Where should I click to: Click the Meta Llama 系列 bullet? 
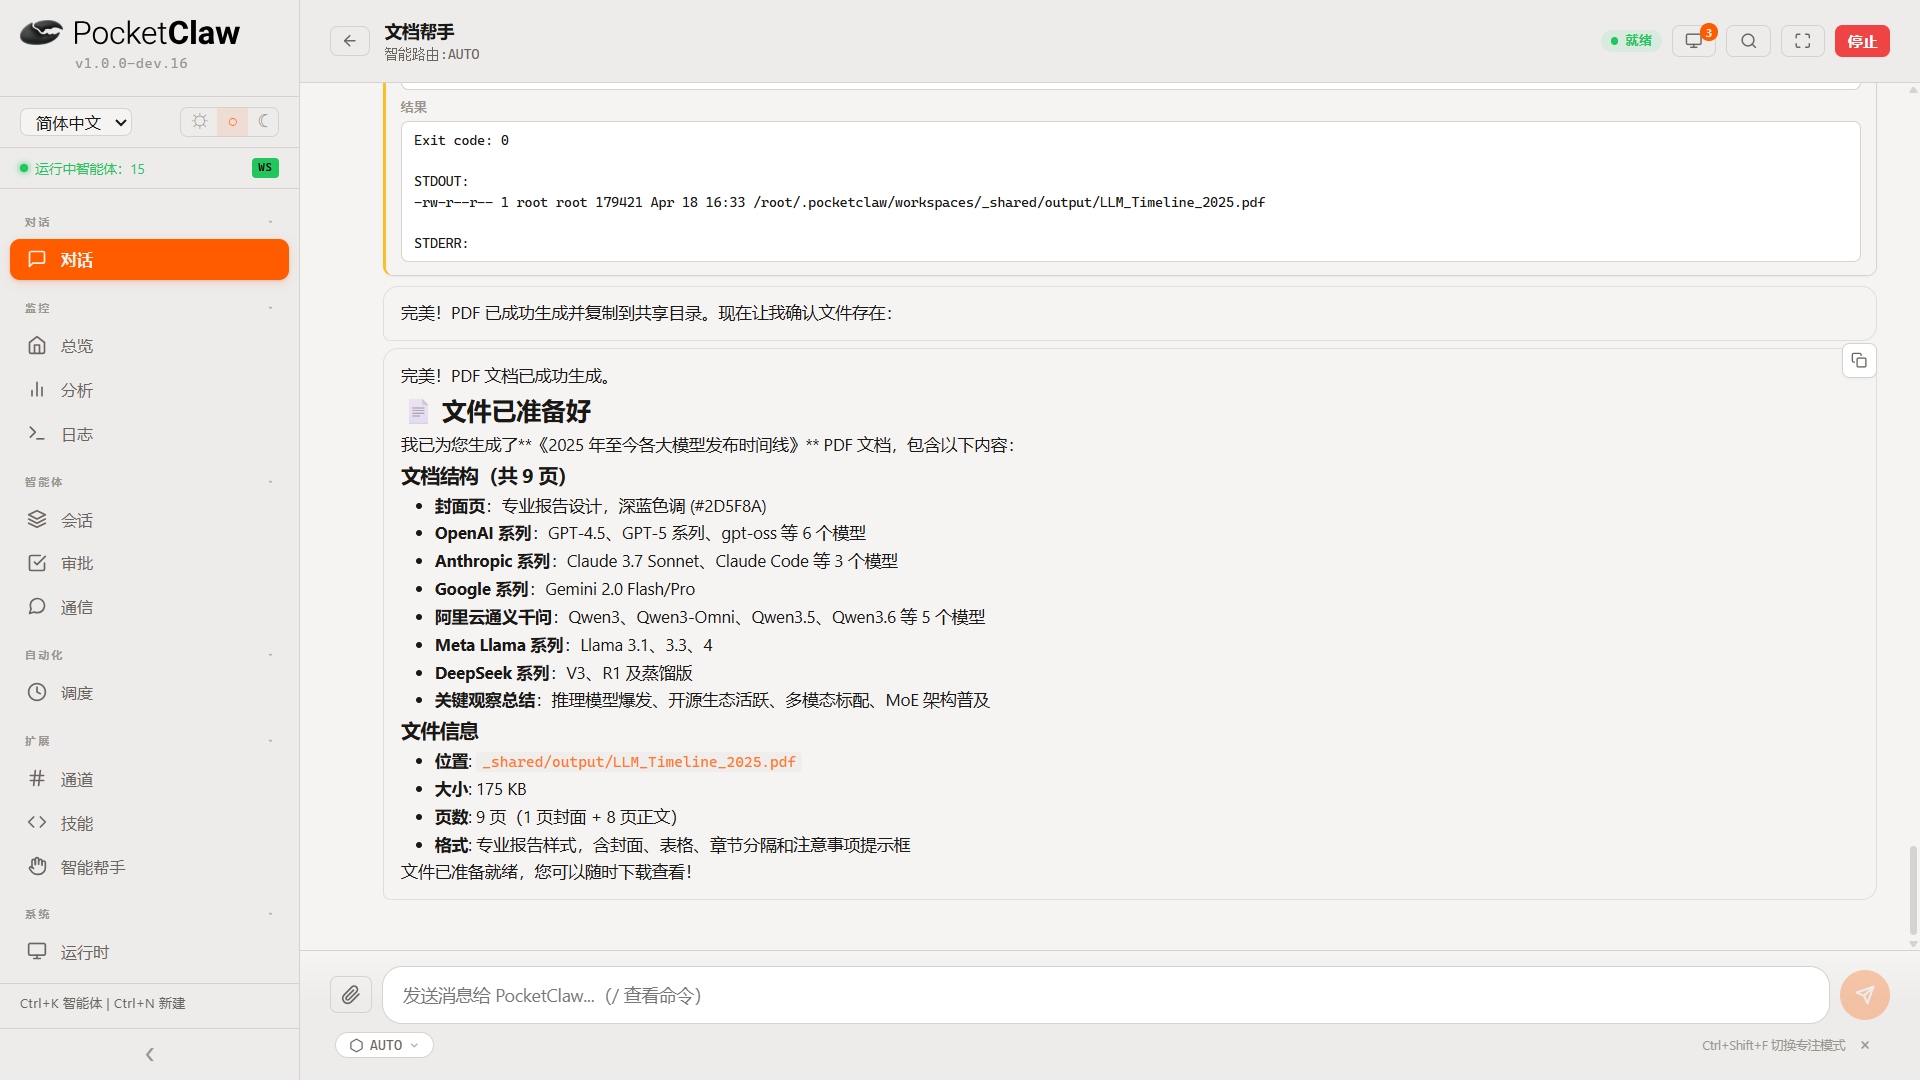574,645
